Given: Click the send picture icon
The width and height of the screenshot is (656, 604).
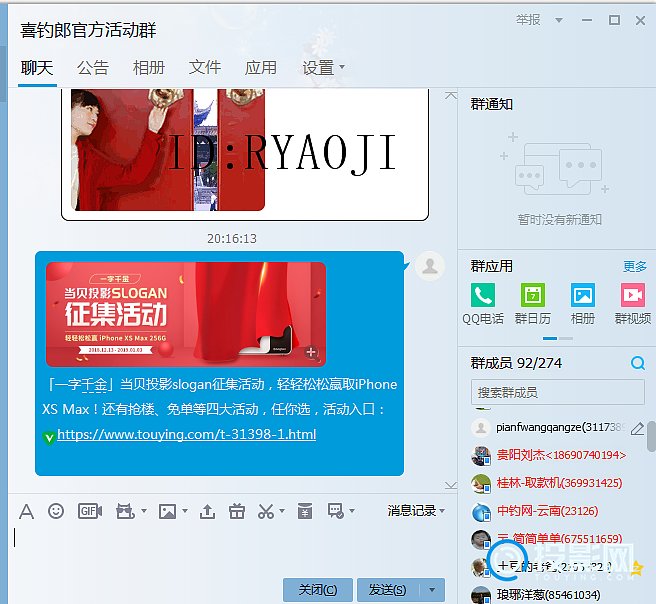Looking at the screenshot, I should pyautogui.click(x=167, y=511).
